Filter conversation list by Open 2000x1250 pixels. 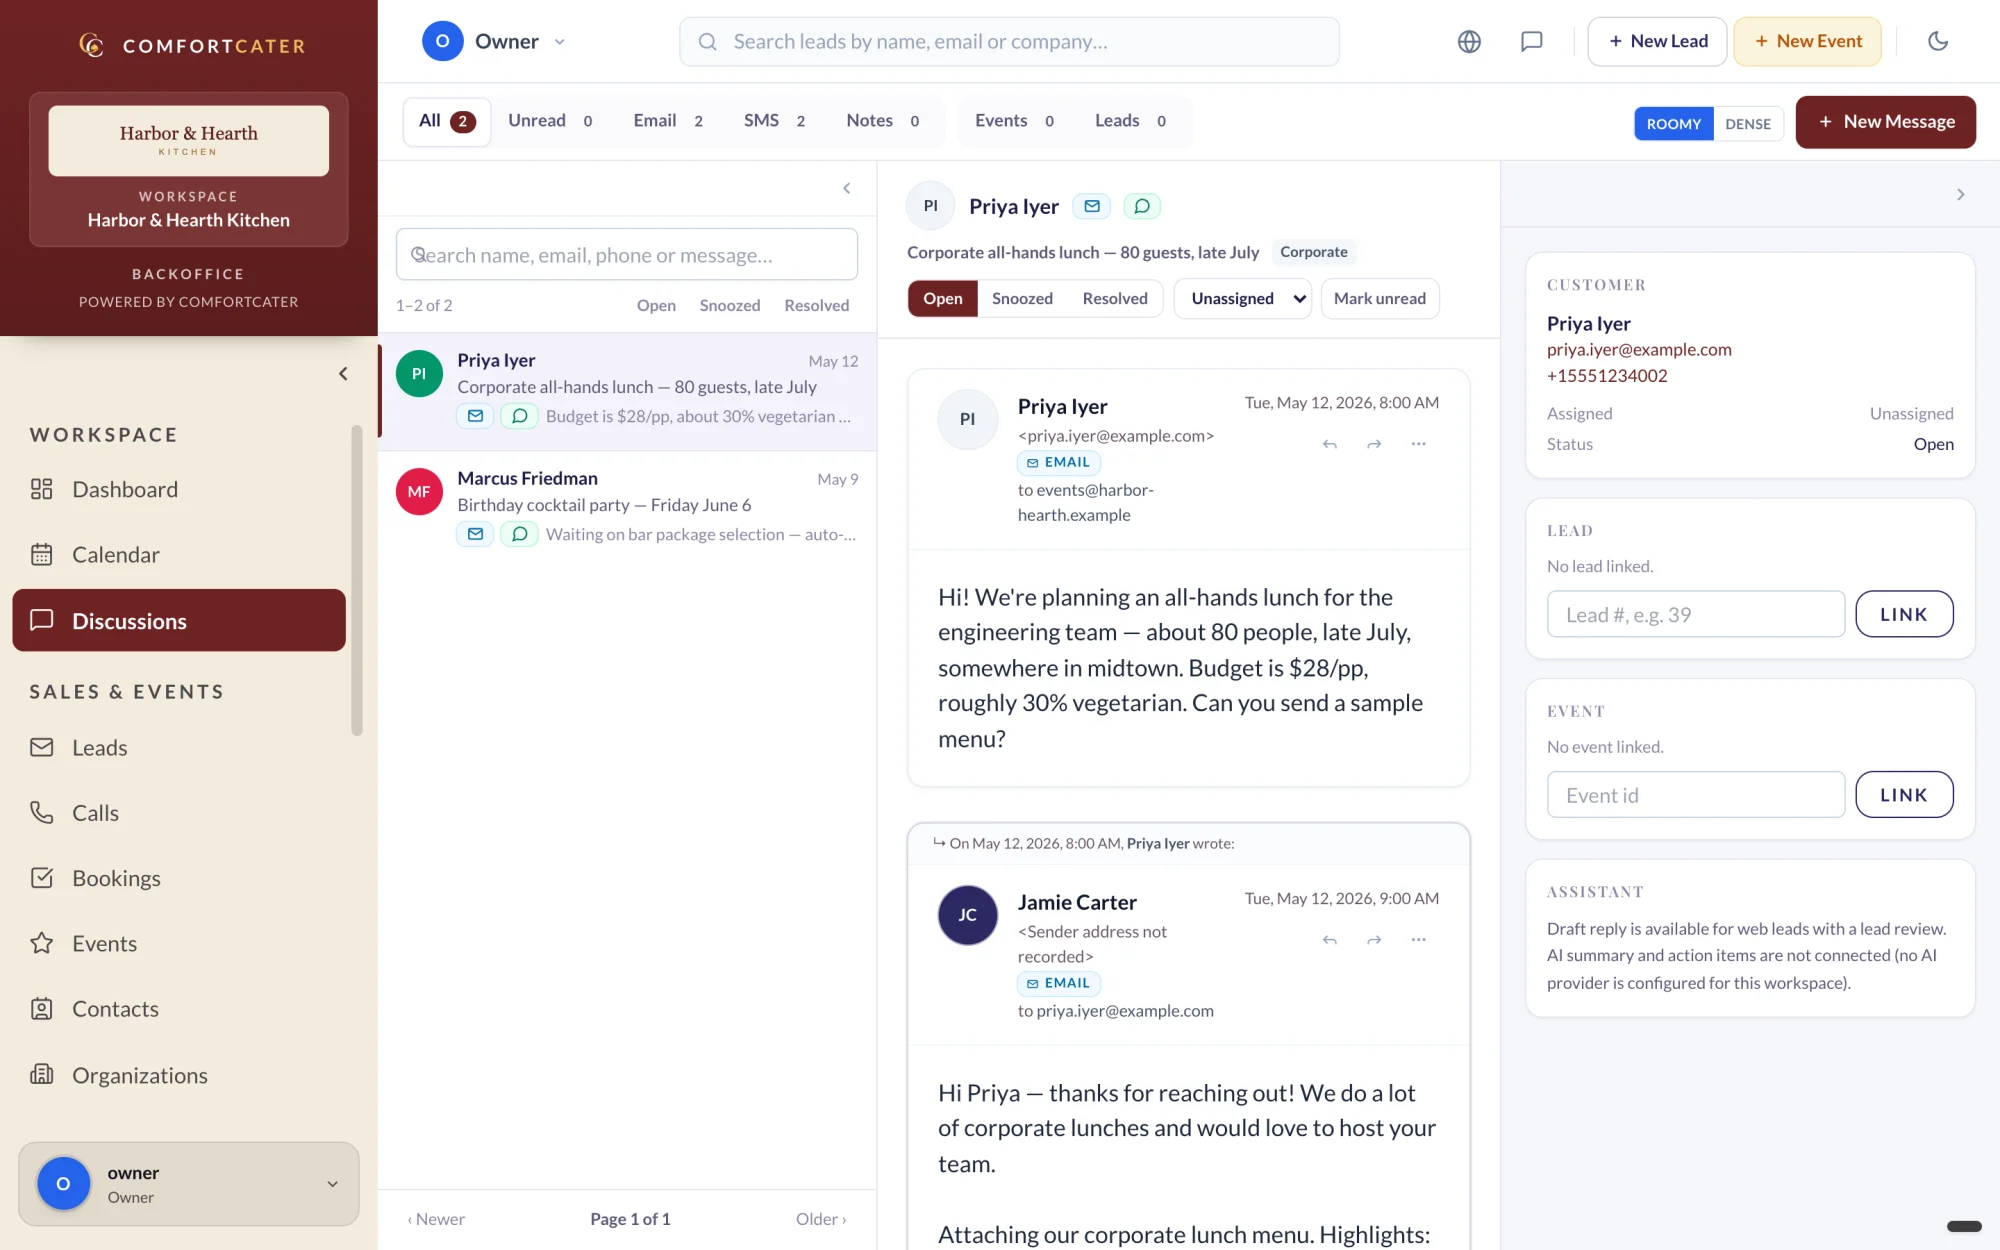click(x=656, y=305)
